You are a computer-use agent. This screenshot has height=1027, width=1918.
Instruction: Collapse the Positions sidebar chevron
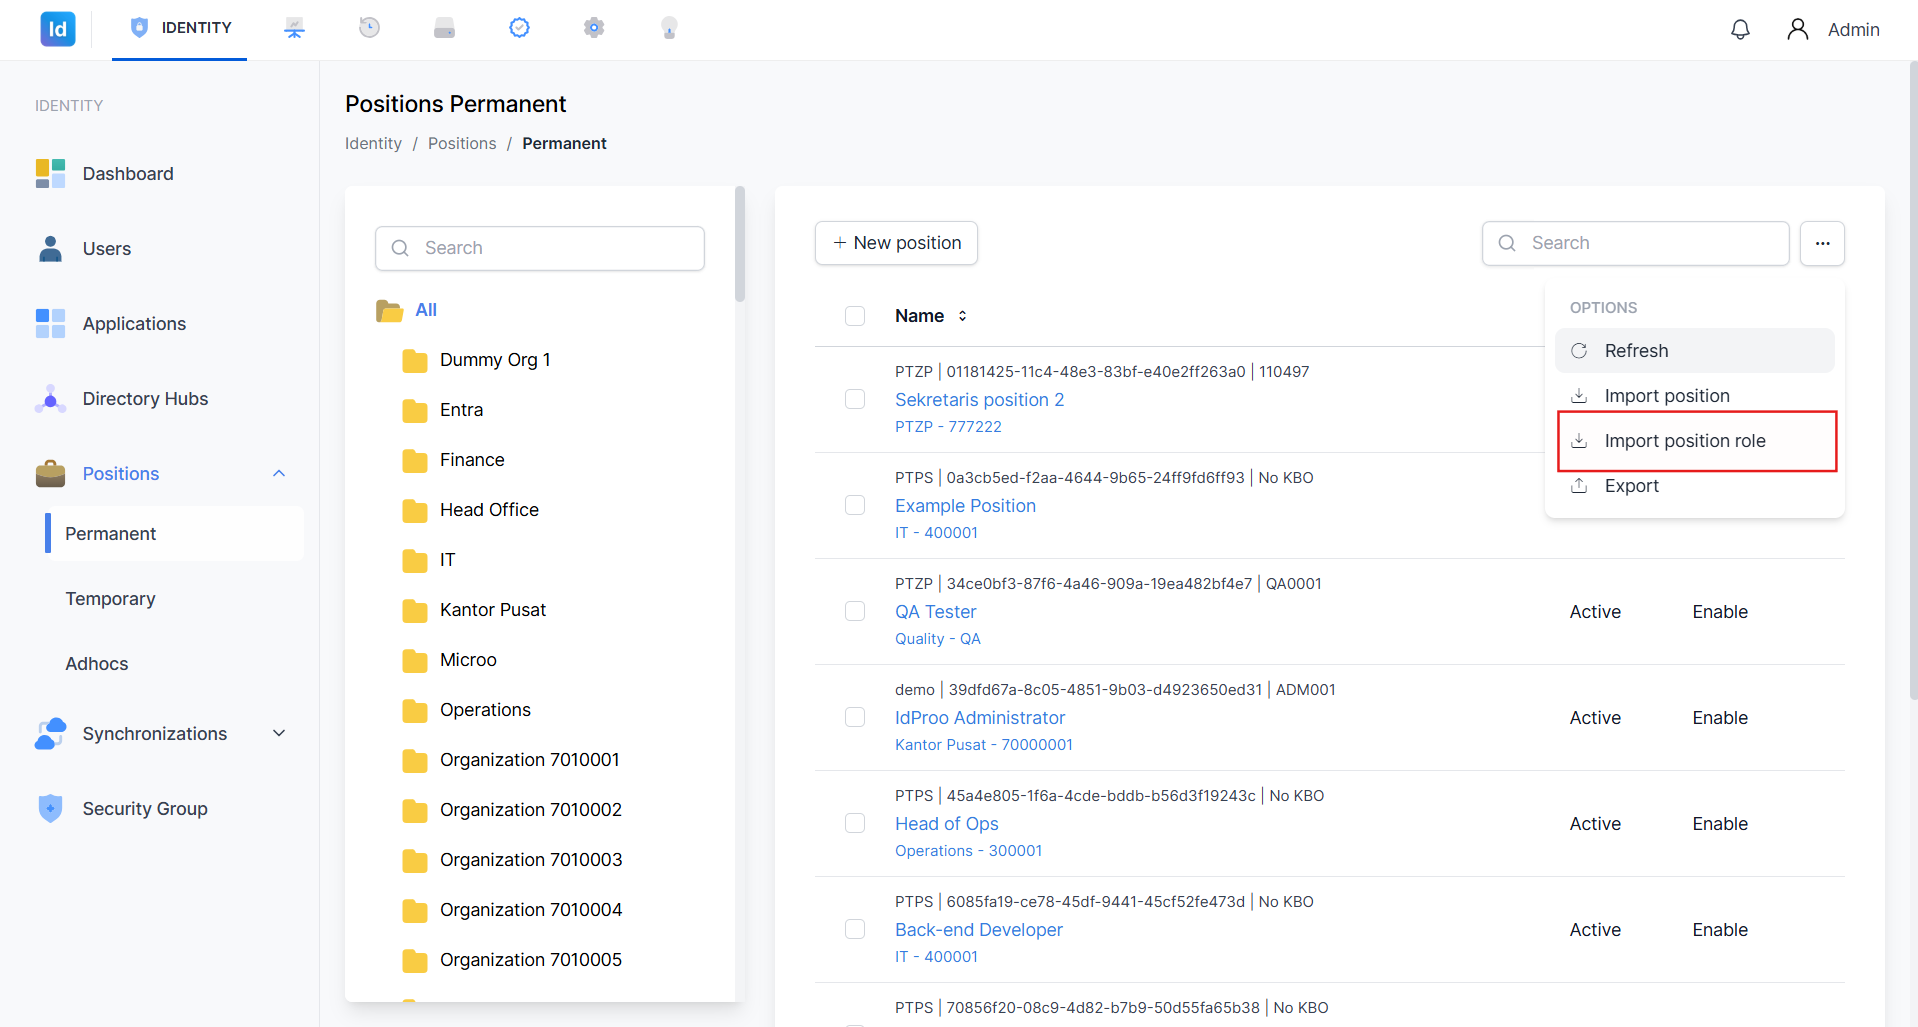tap(279, 474)
